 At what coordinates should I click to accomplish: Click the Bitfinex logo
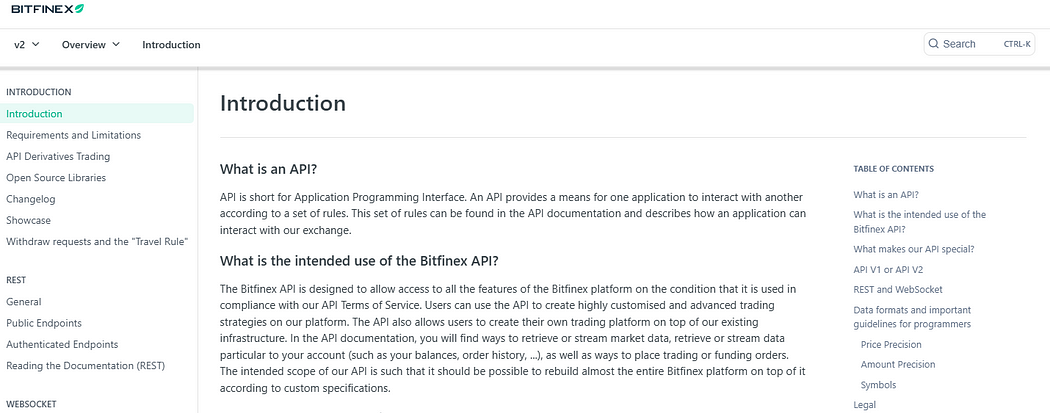pyautogui.click(x=48, y=9)
